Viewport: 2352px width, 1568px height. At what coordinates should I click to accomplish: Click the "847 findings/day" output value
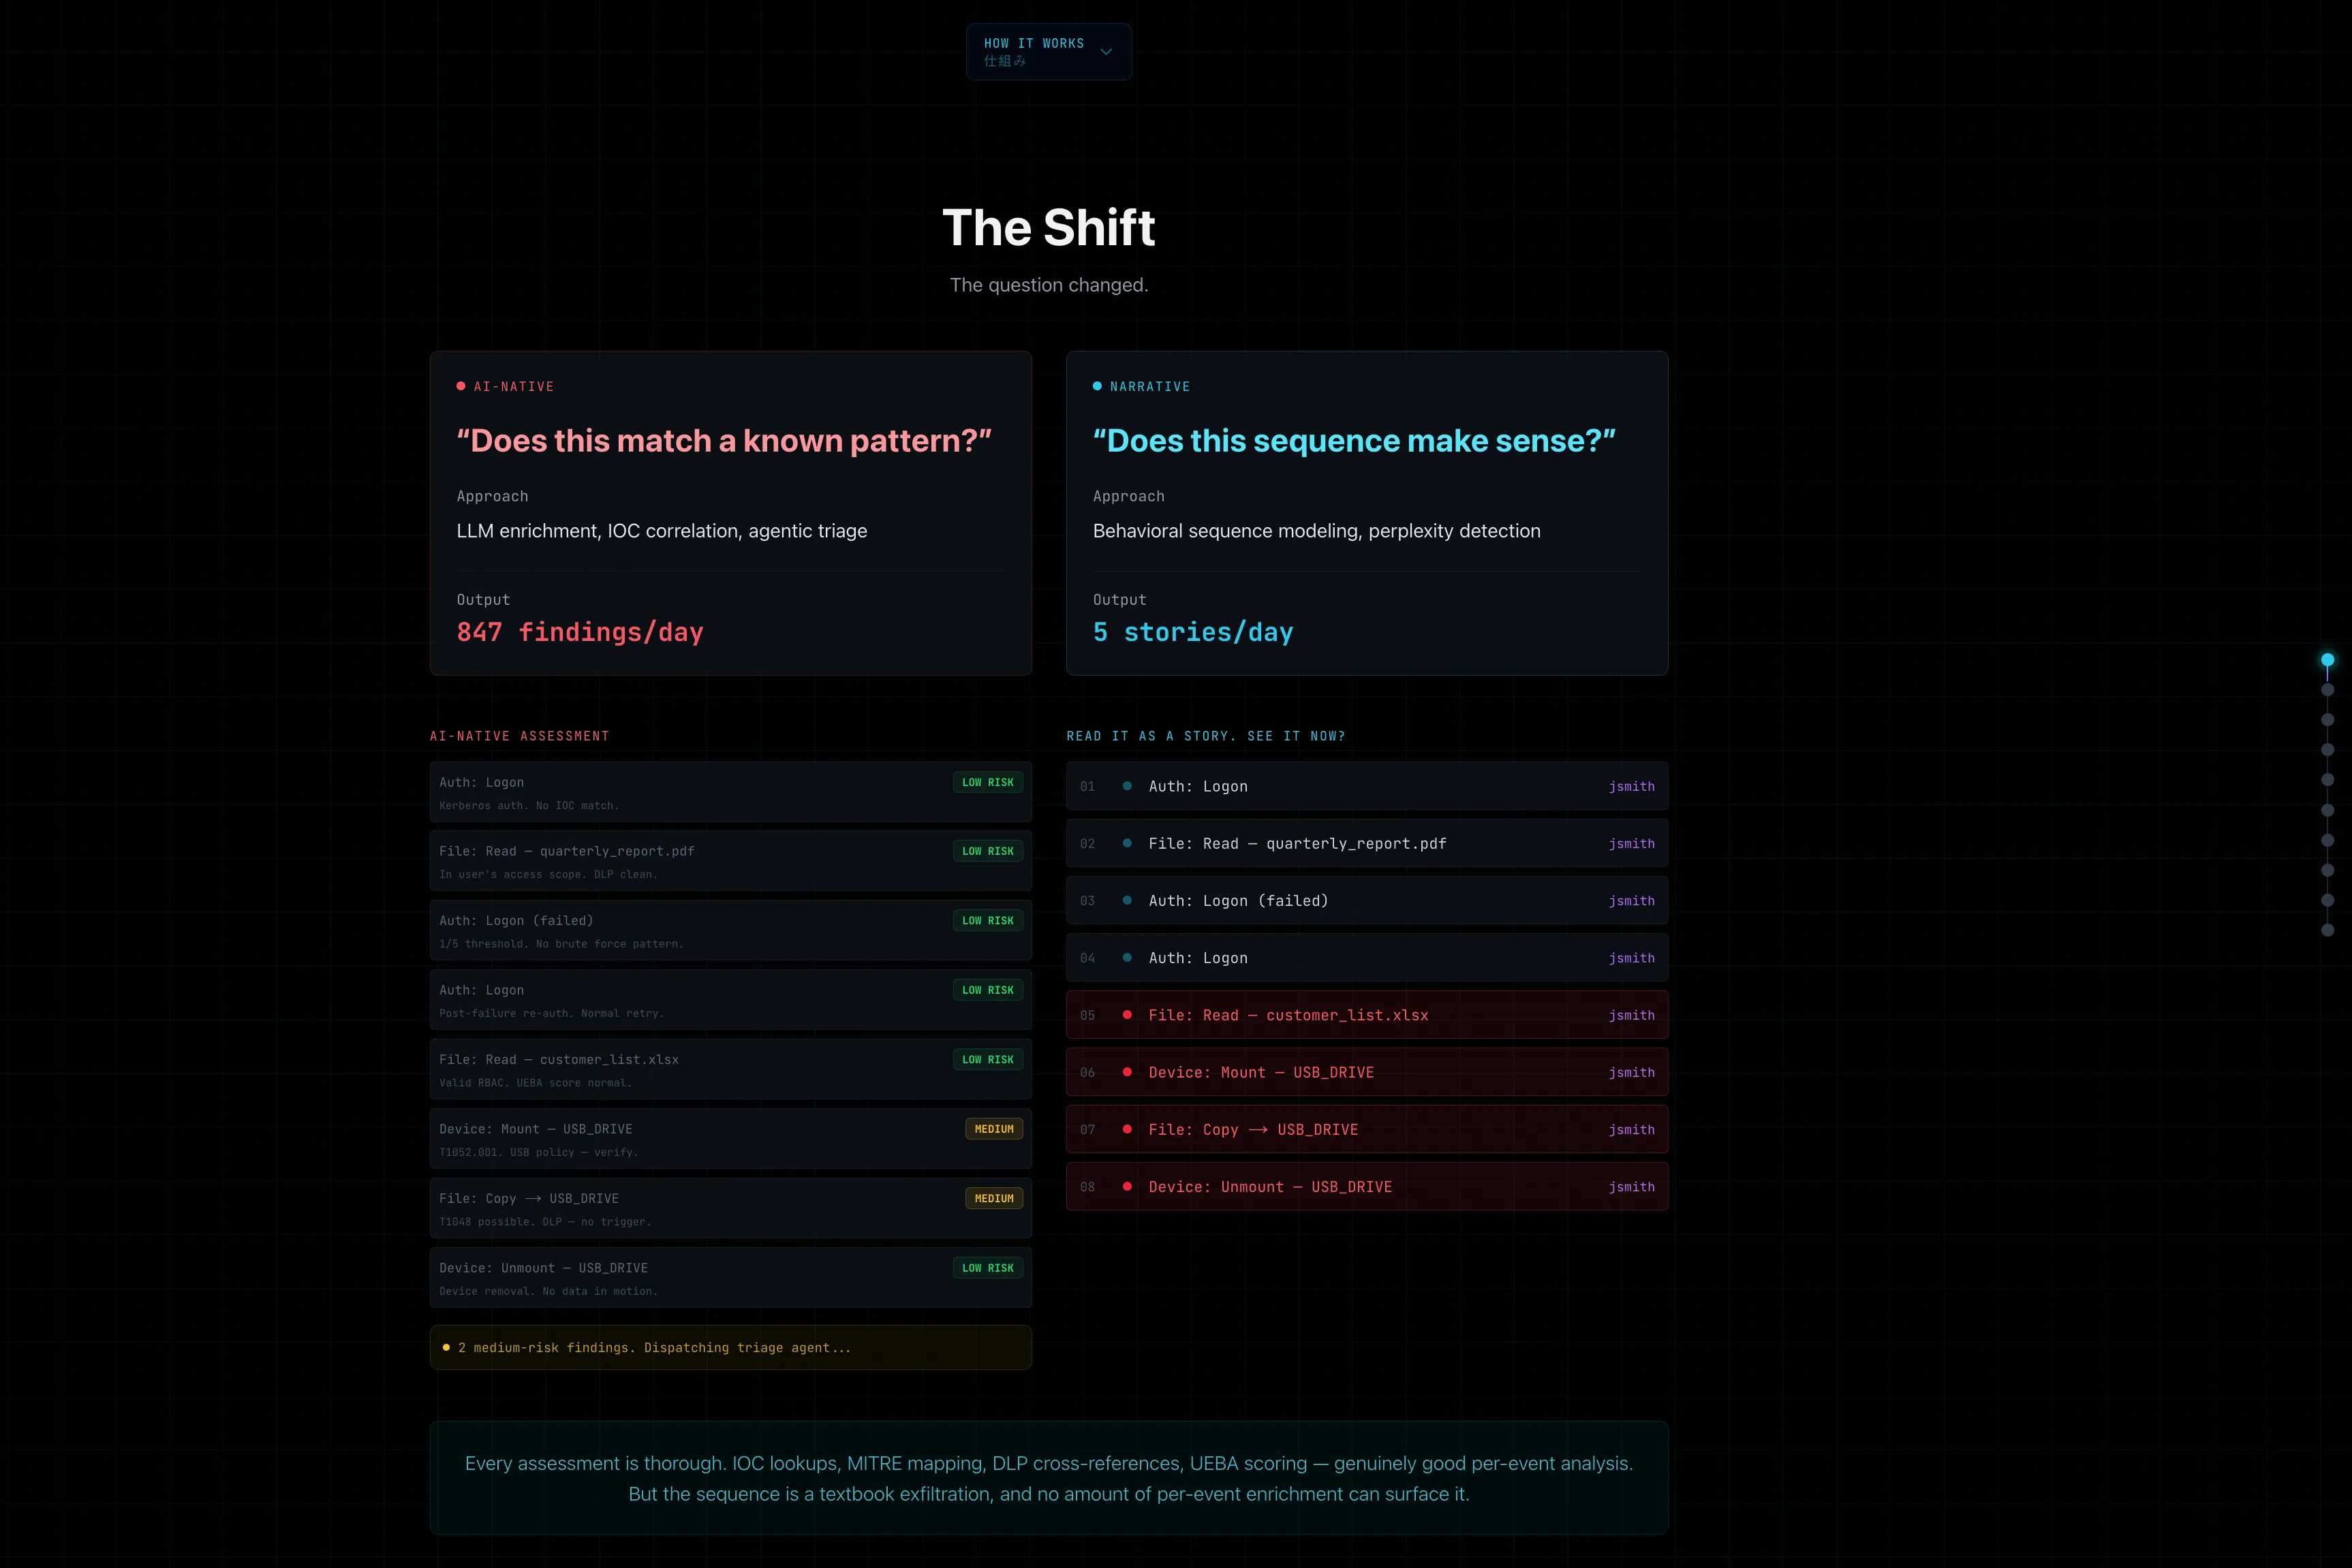pyautogui.click(x=580, y=632)
